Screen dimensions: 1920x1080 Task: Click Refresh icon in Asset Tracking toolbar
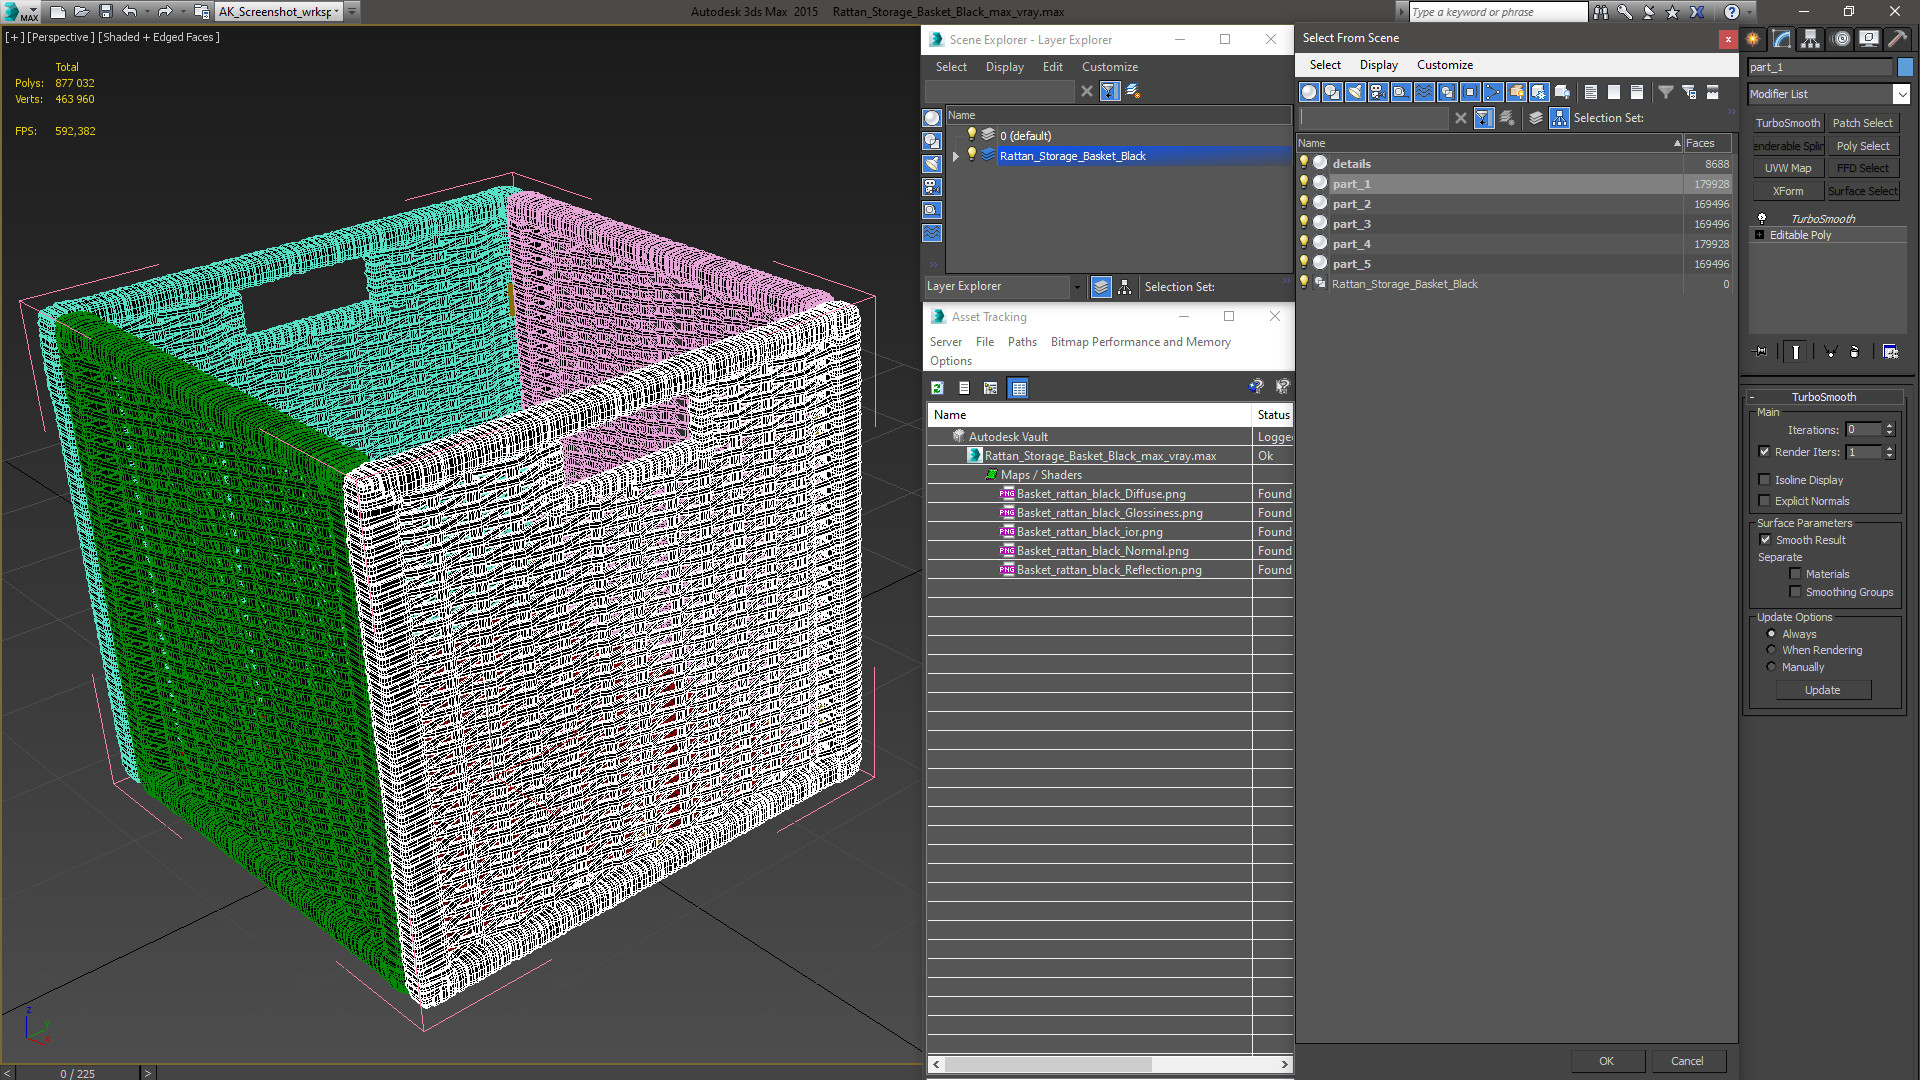coord(937,388)
